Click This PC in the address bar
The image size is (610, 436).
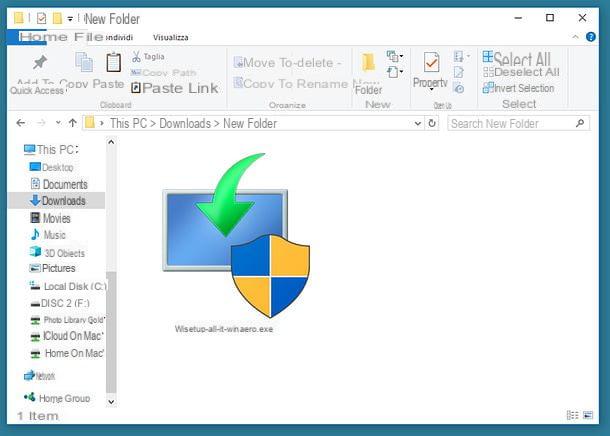tap(128, 123)
